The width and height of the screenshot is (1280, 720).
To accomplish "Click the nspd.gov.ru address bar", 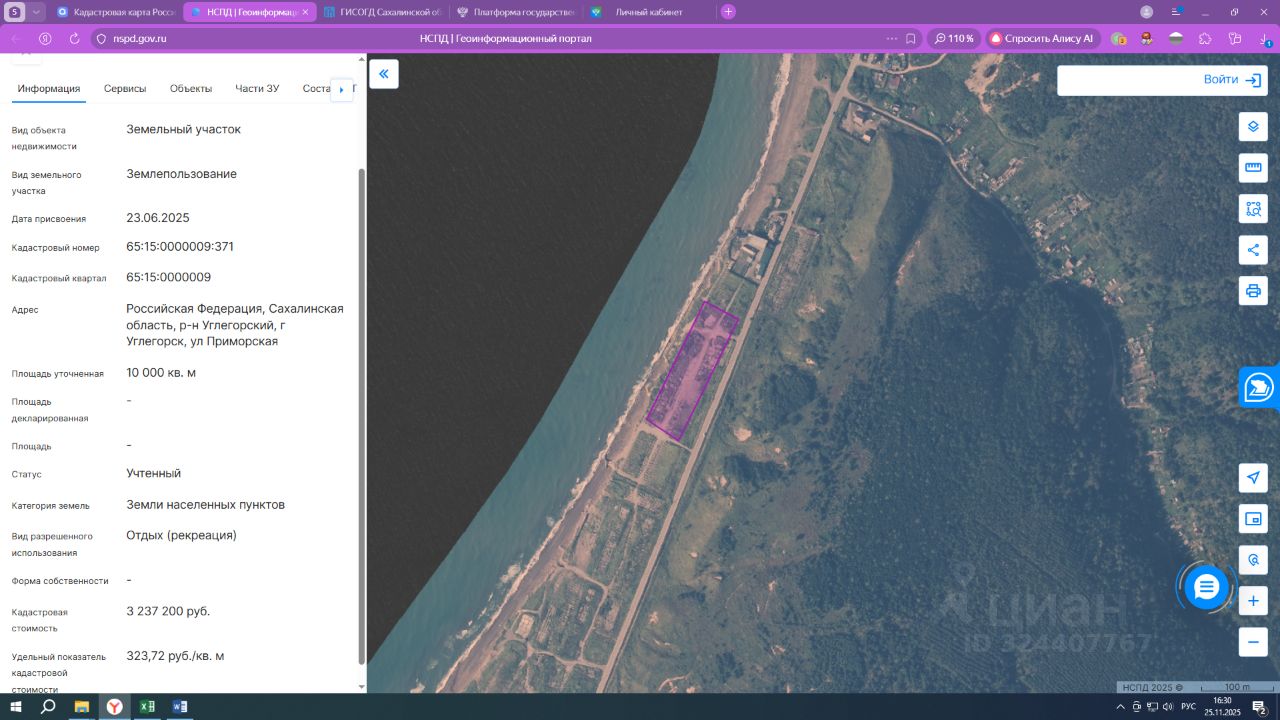I will [x=139, y=39].
